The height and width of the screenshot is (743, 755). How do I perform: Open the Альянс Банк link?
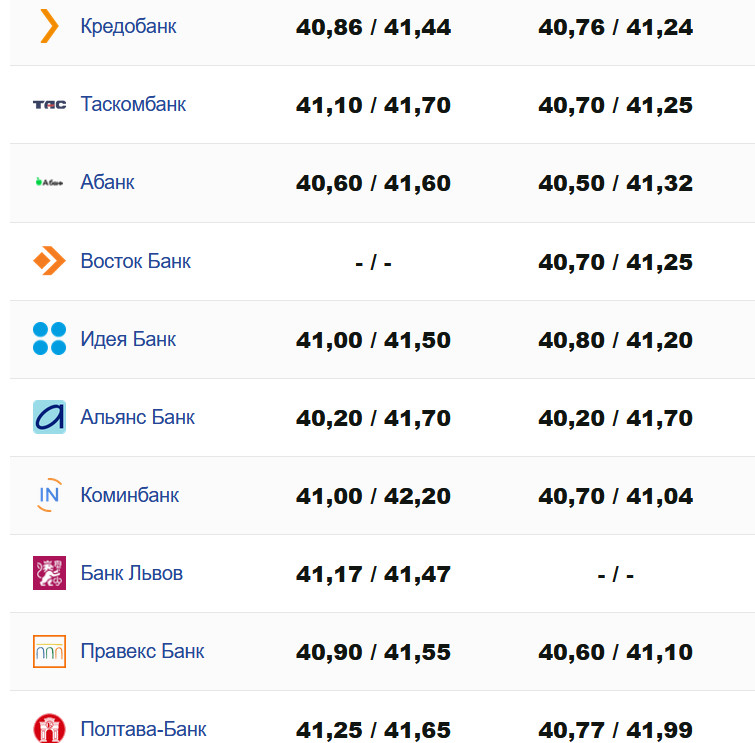pyautogui.click(x=137, y=417)
